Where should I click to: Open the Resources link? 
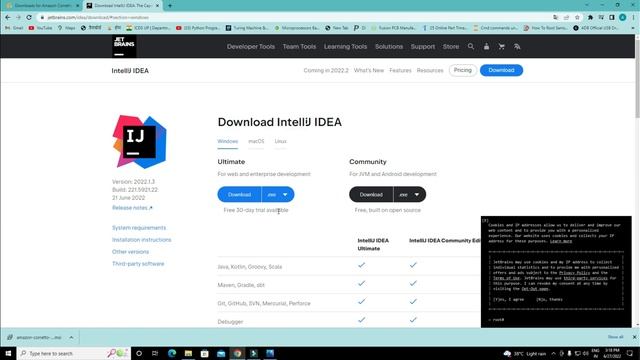[x=430, y=70]
